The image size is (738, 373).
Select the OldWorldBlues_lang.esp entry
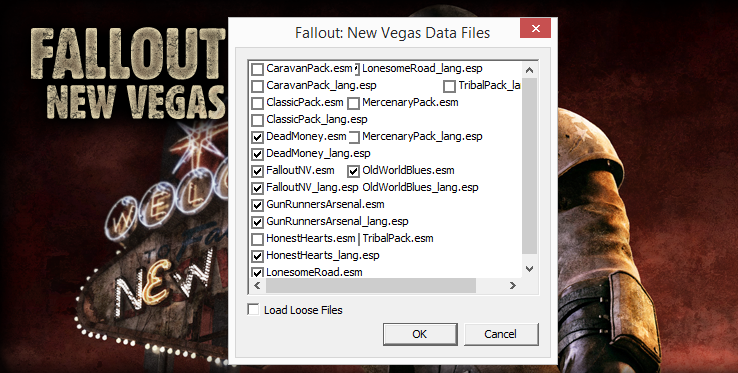420,187
